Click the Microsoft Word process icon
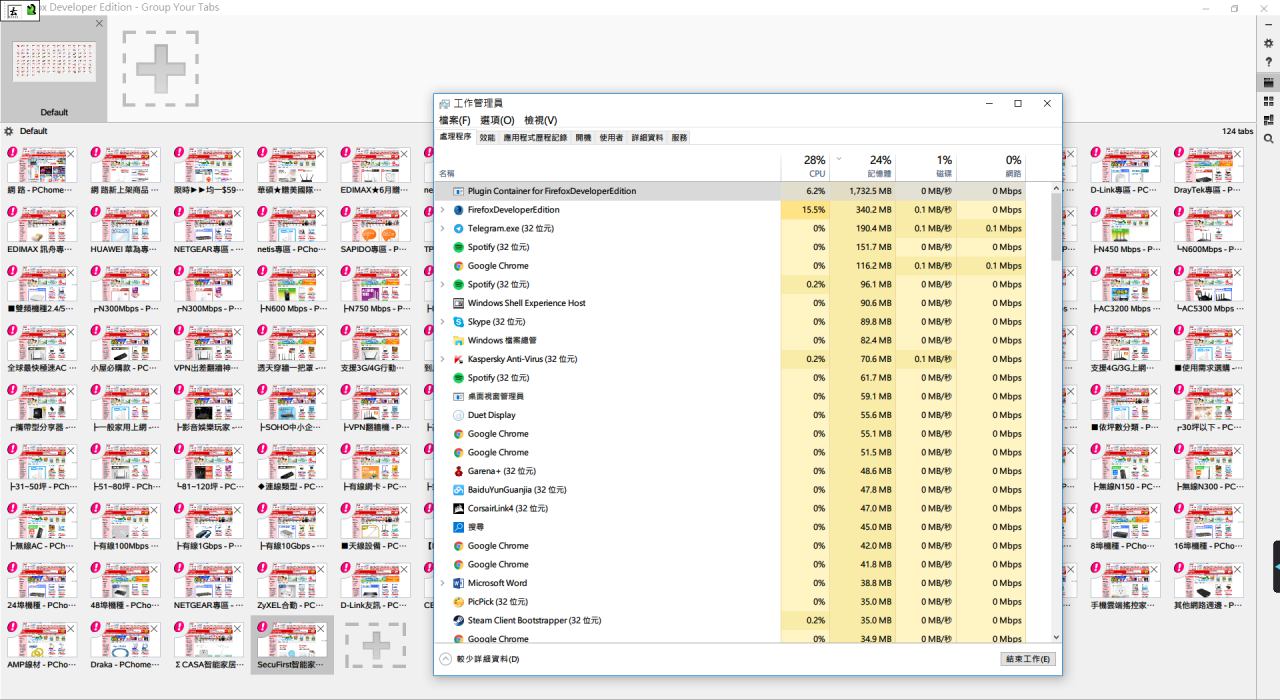Image resolution: width=1280 pixels, height=700 pixels. pos(459,583)
